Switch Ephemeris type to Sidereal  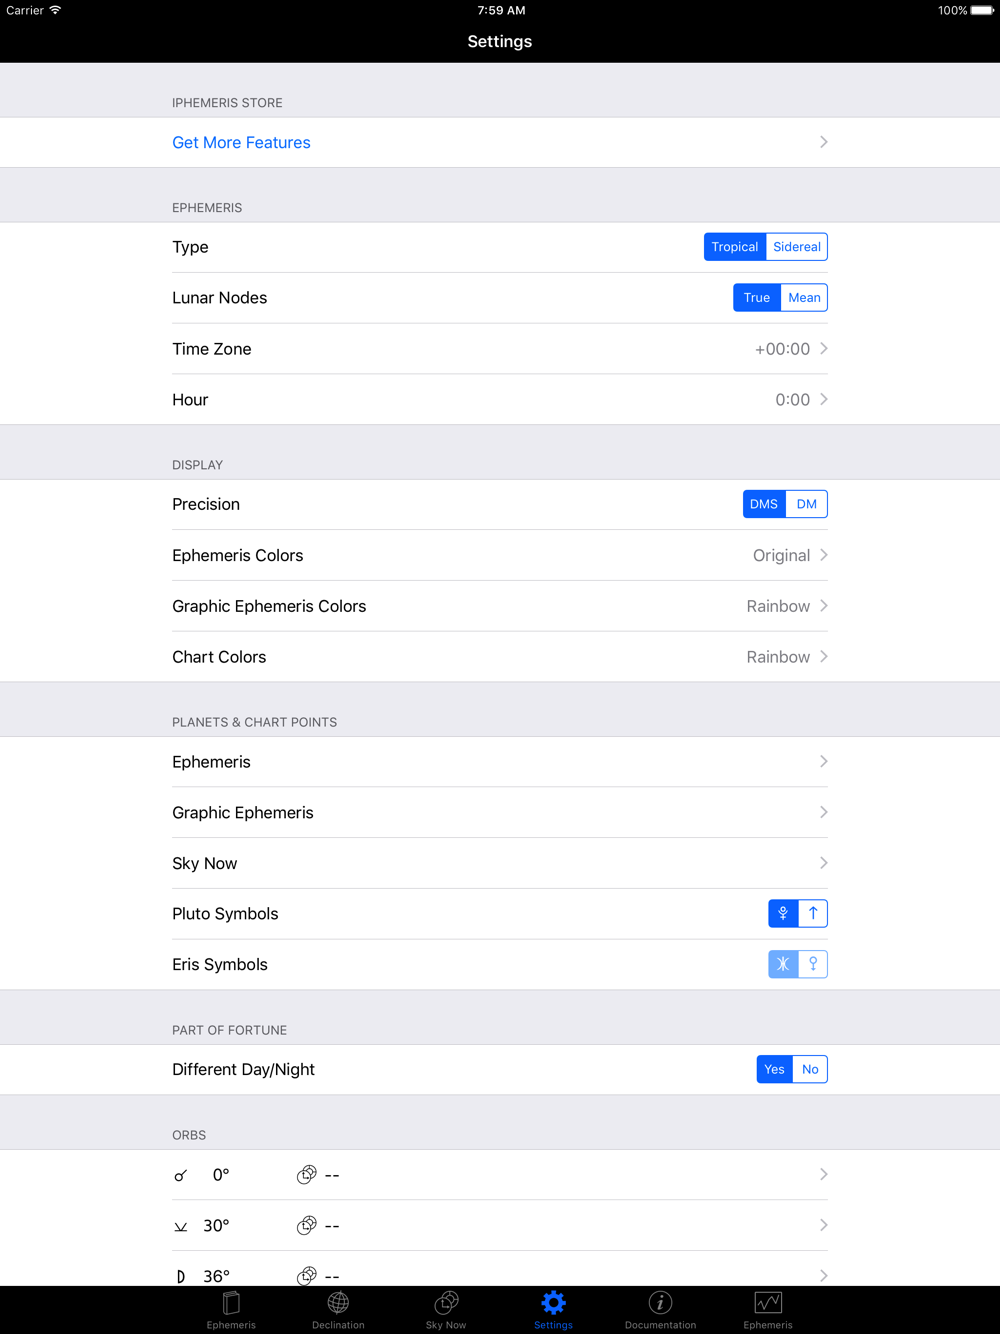tap(797, 247)
